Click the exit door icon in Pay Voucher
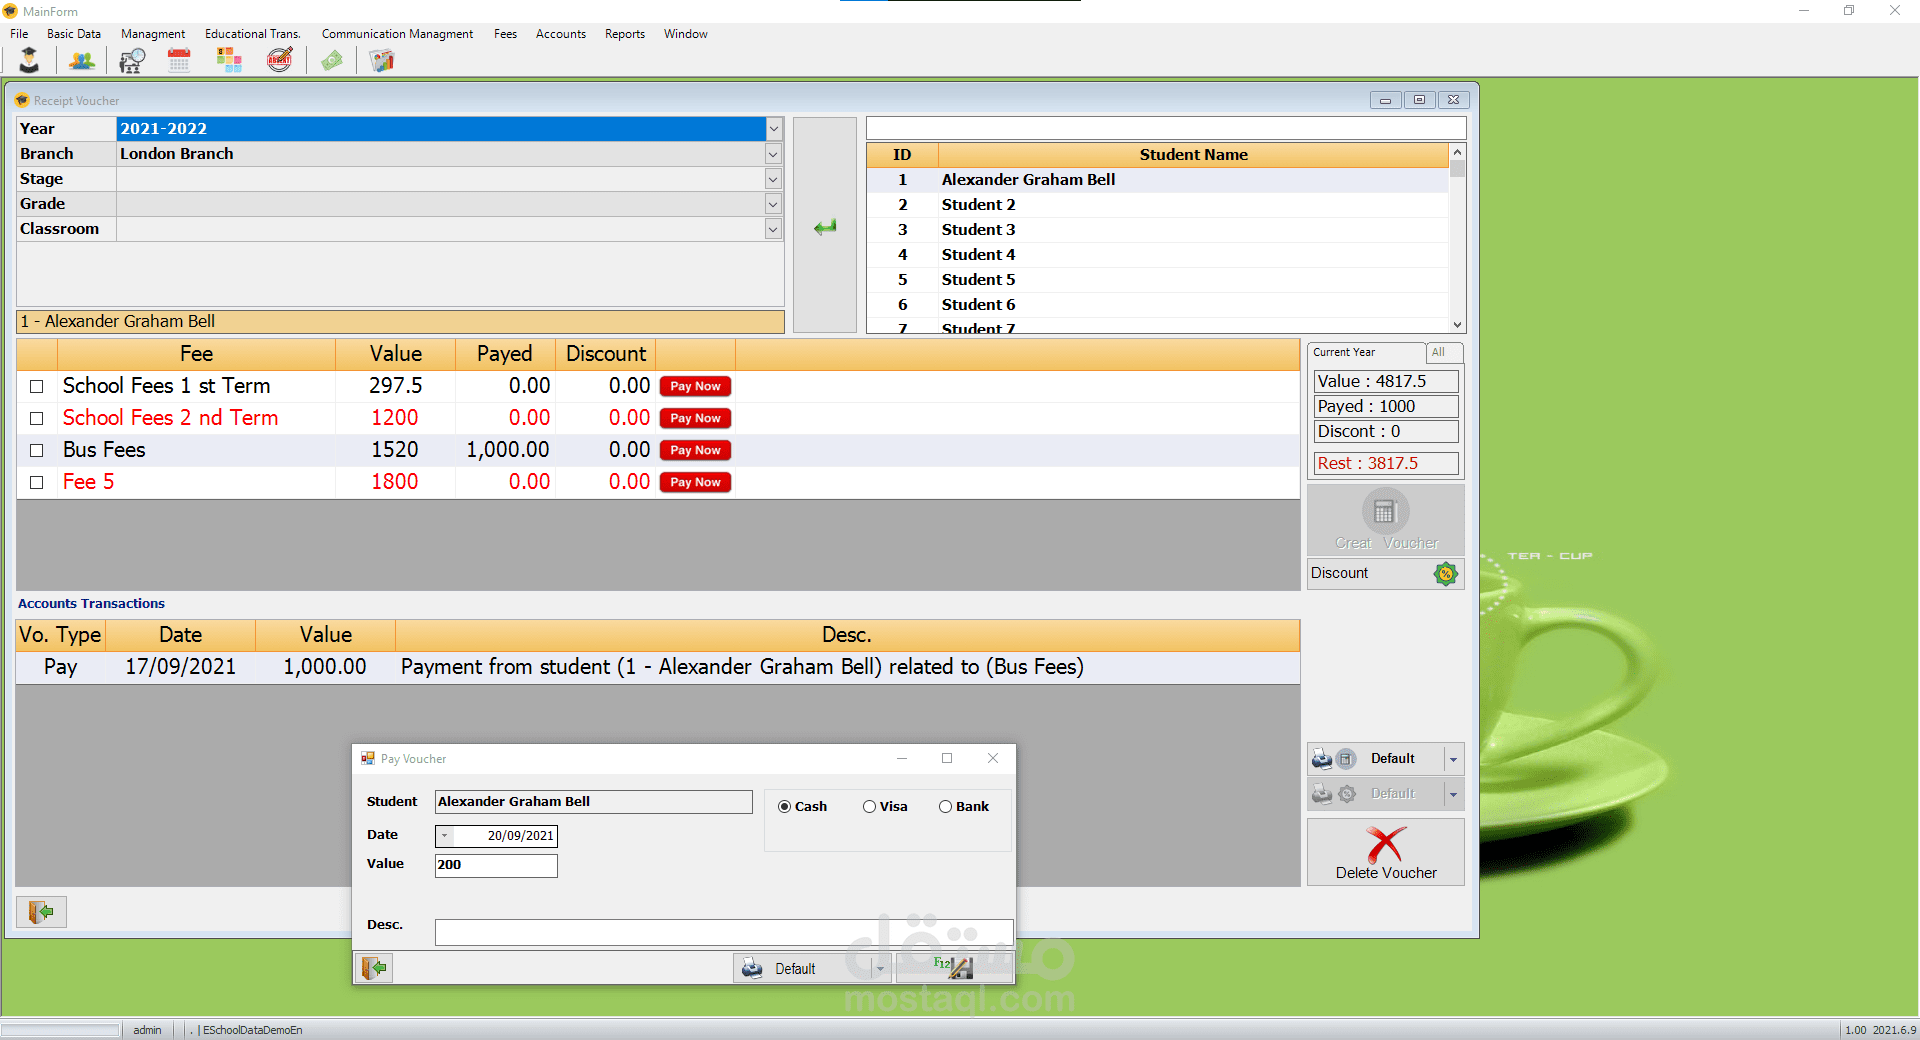 point(374,968)
